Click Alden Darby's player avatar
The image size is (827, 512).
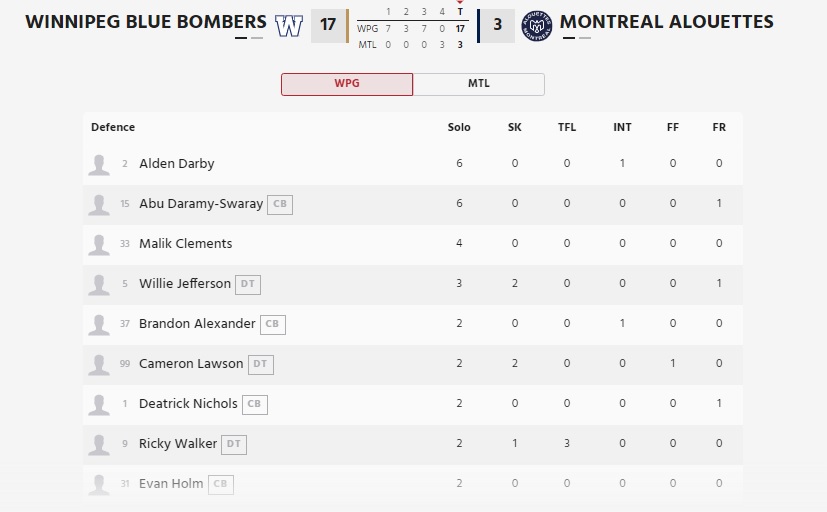[x=99, y=164]
